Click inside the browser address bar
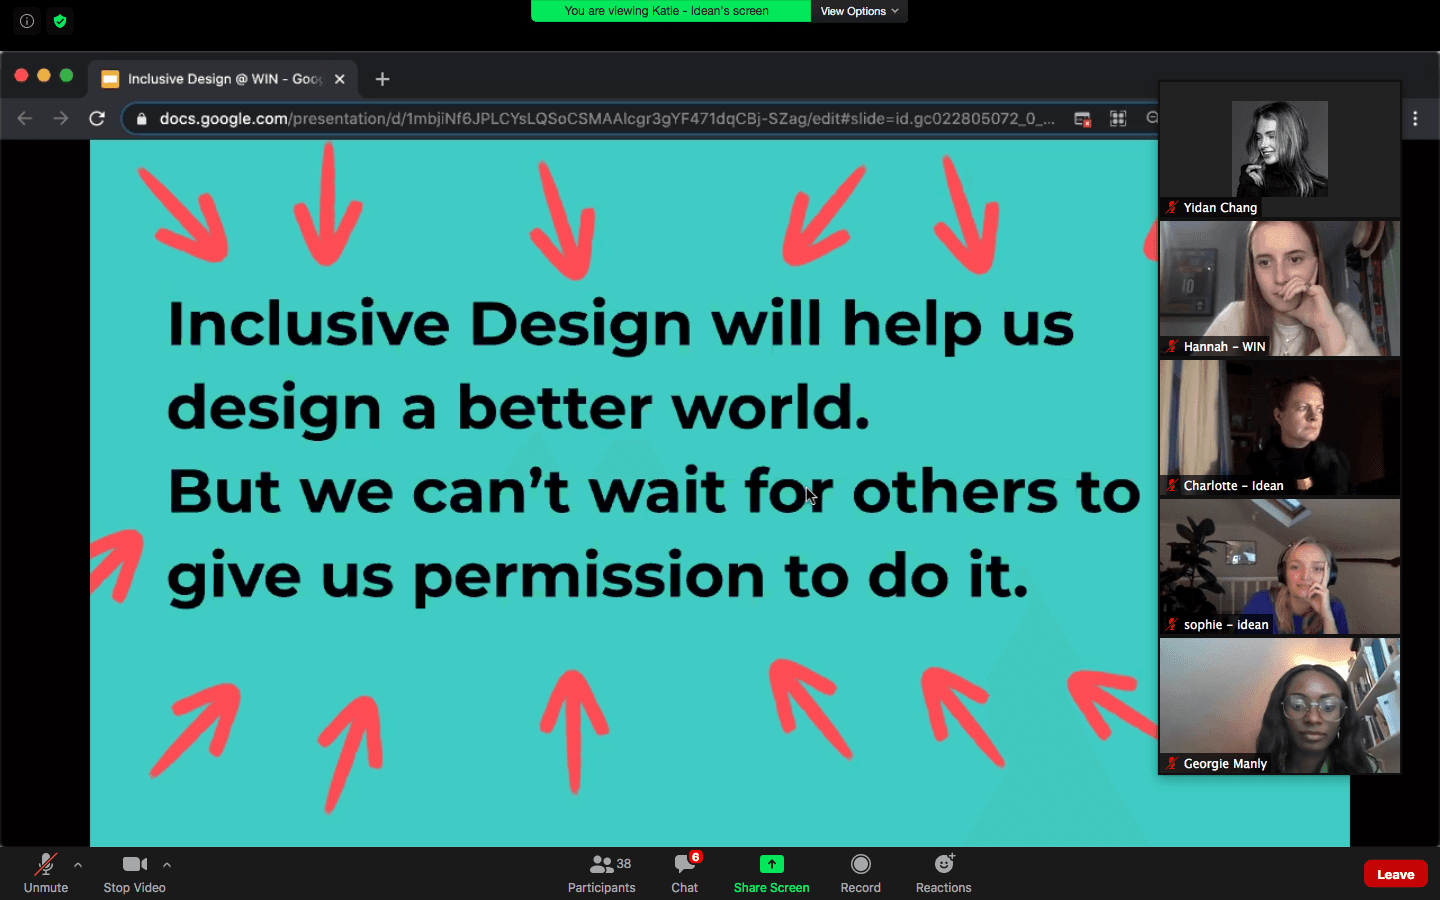Screen dimensions: 1440x900 [600, 118]
